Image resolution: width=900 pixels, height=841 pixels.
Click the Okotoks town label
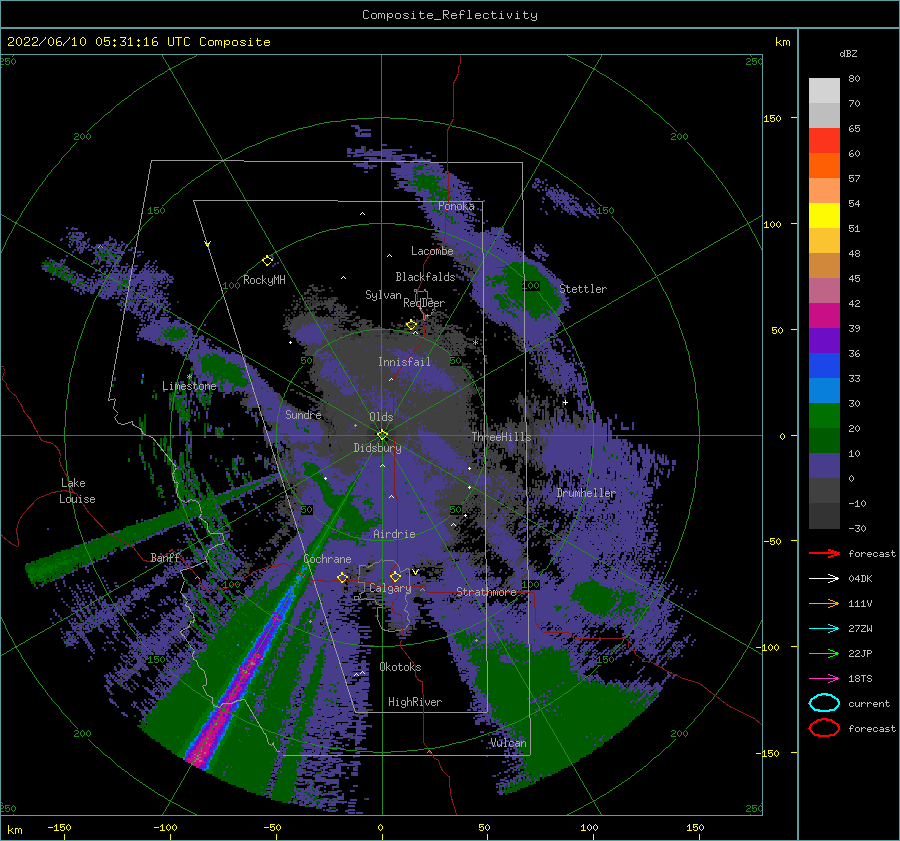click(400, 667)
